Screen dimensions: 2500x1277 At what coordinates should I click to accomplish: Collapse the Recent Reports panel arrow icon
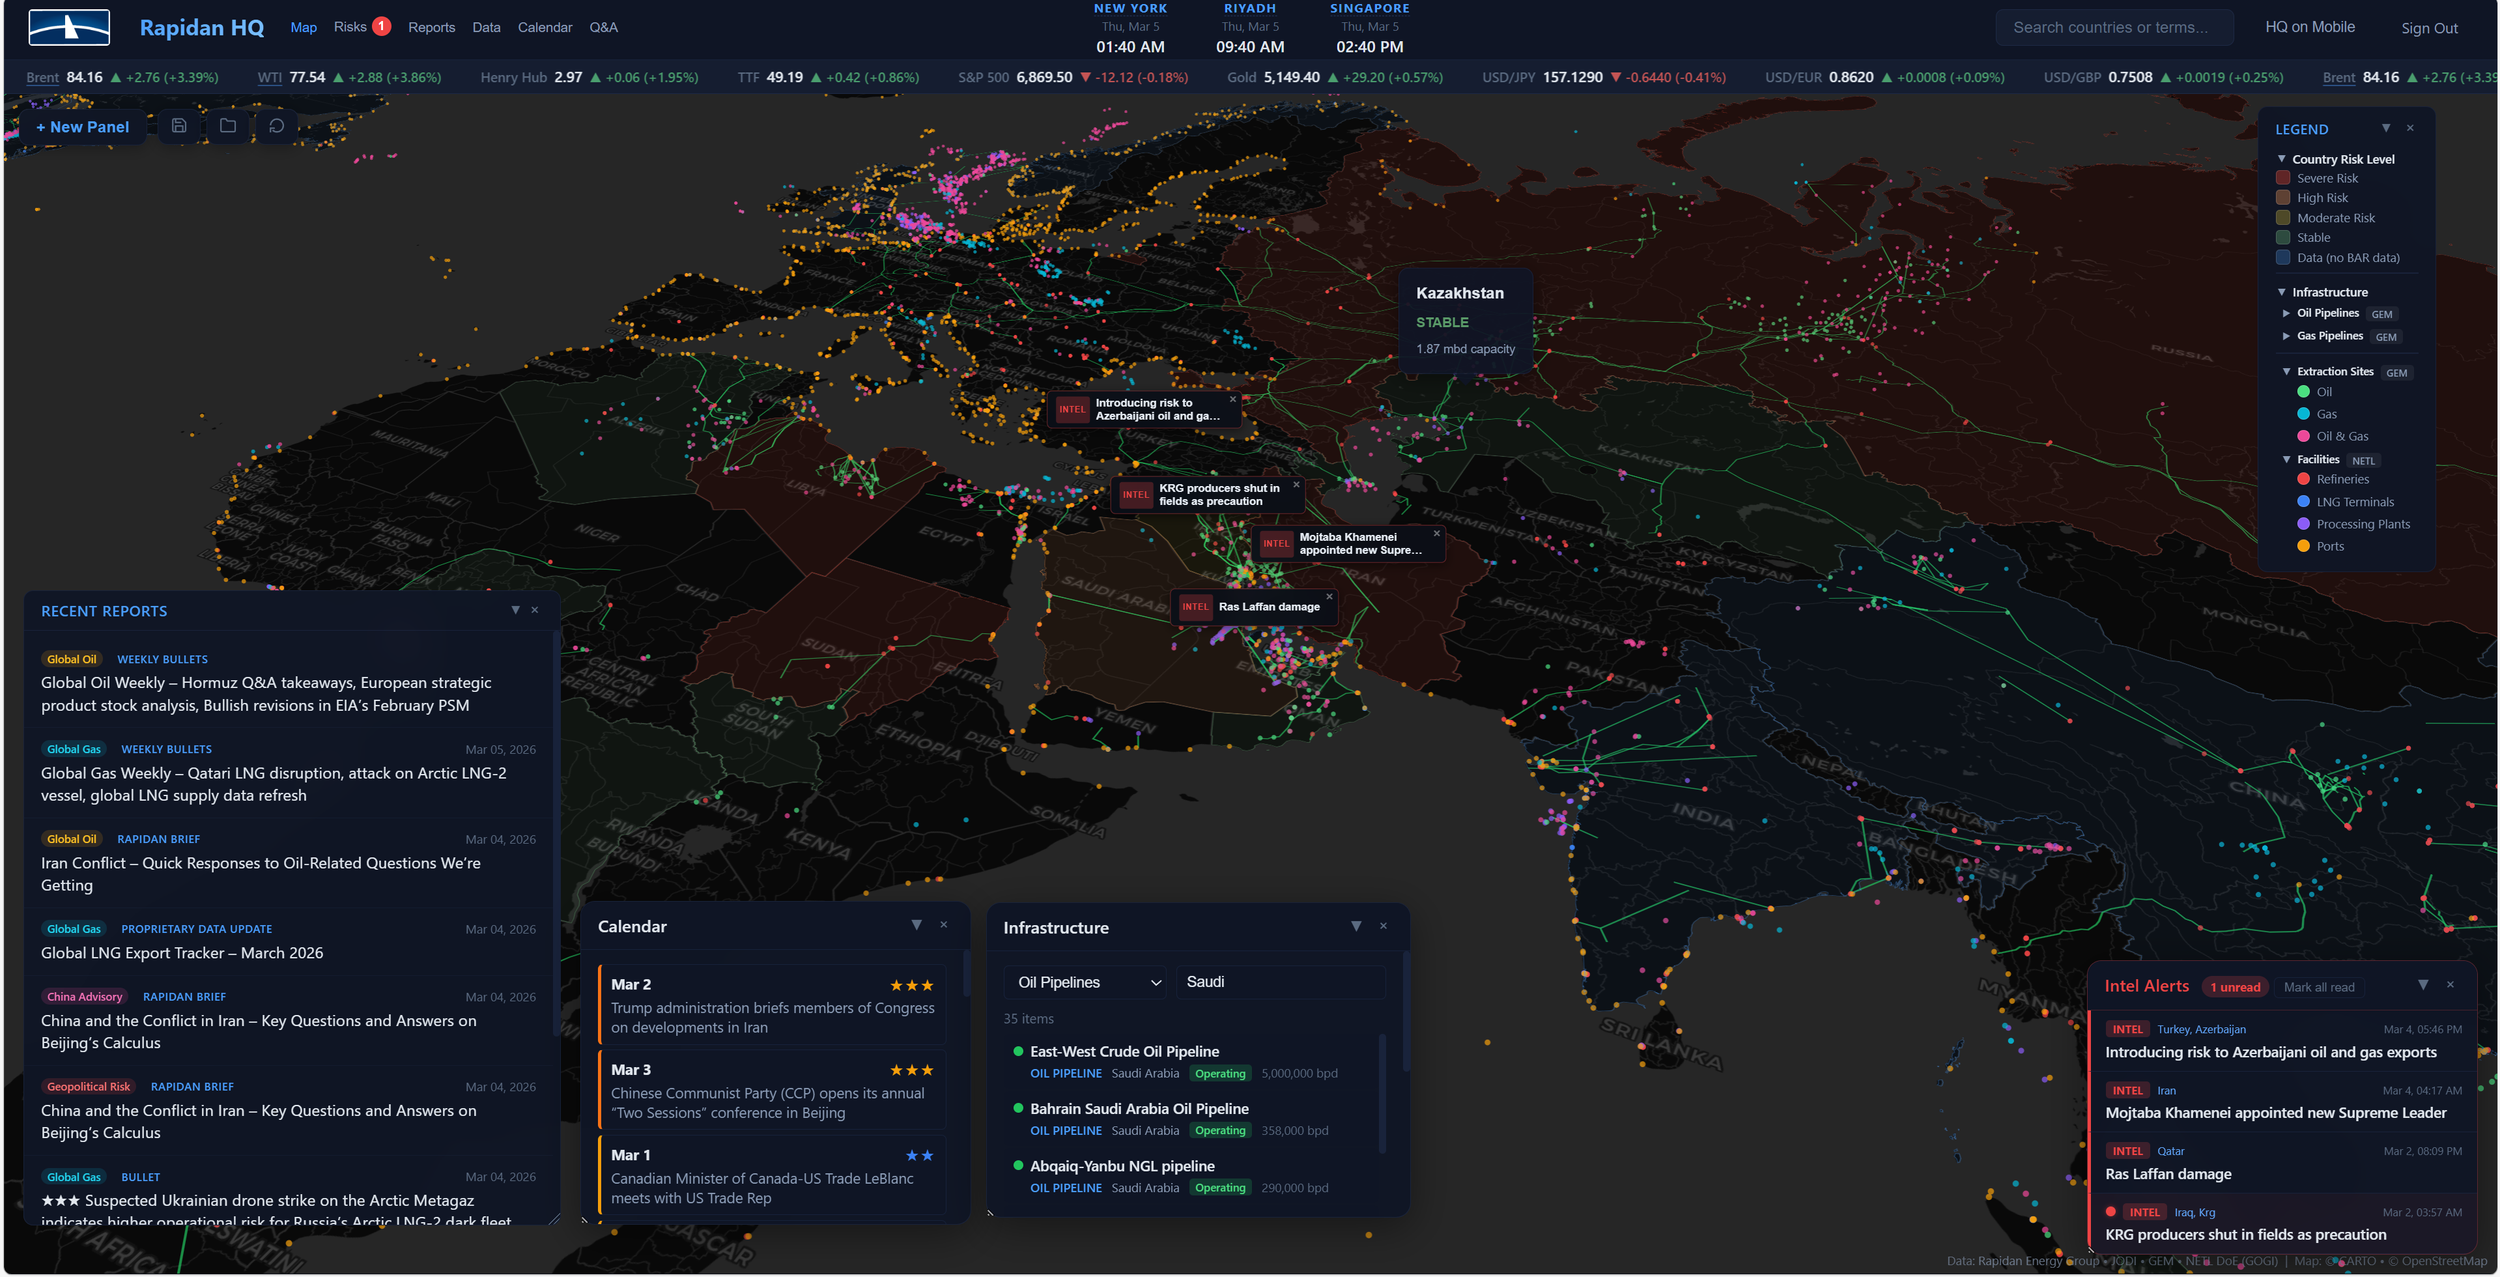[x=515, y=610]
